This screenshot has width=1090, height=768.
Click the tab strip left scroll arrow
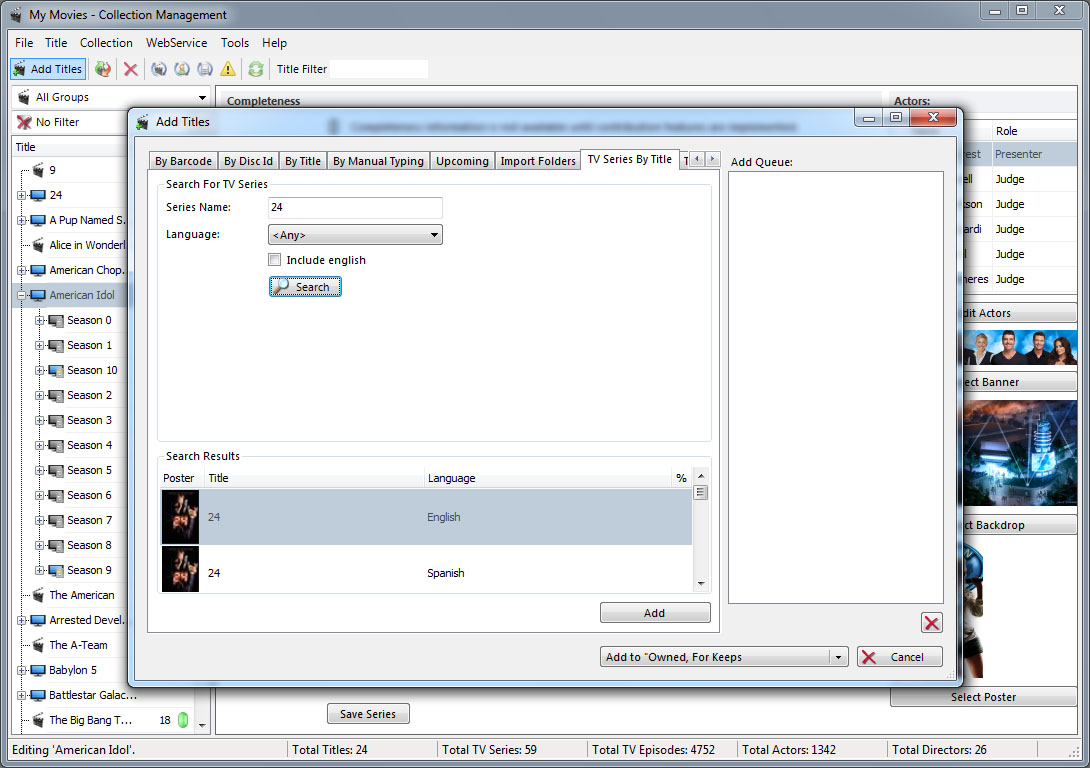(697, 159)
